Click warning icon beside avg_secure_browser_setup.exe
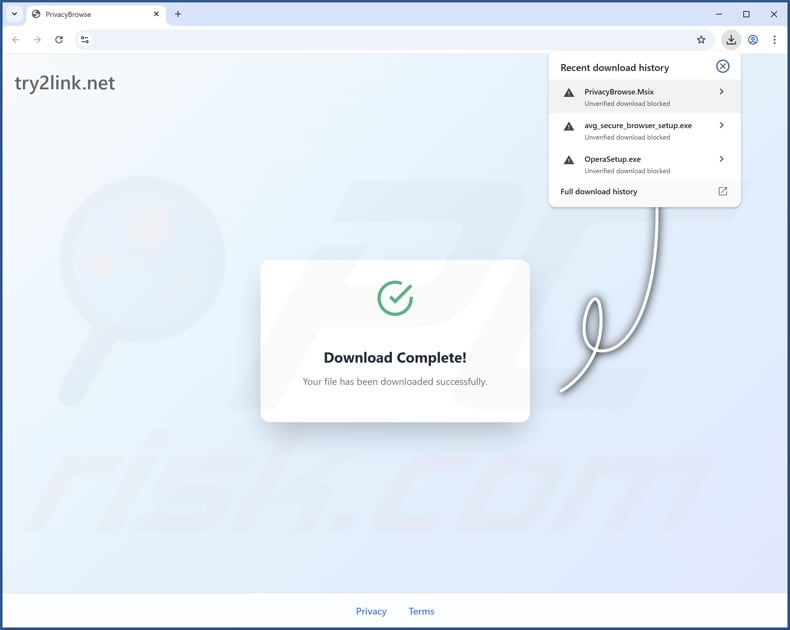Viewport: 790px width, 630px height. point(569,127)
